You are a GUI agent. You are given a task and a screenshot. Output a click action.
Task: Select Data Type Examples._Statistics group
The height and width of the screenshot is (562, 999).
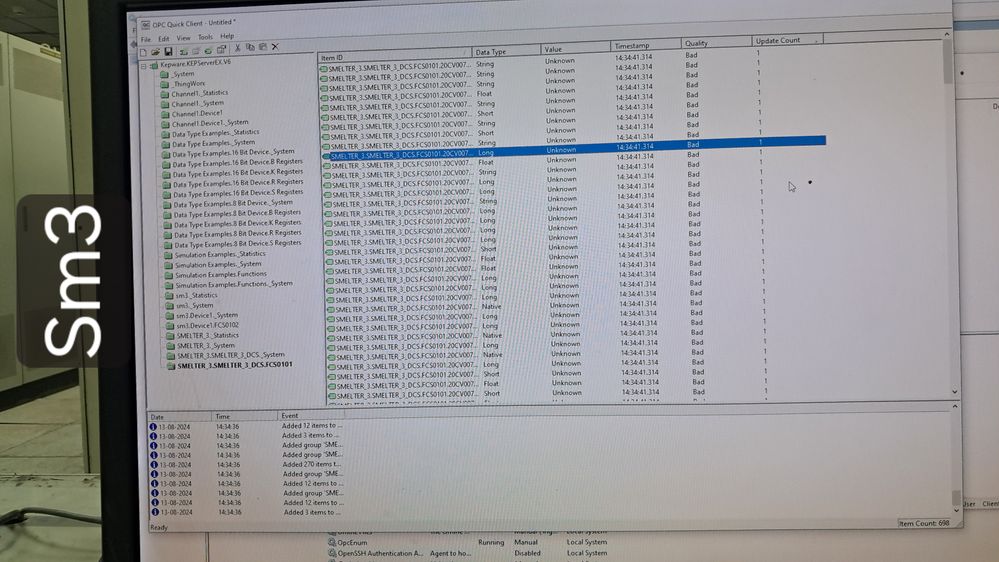click(215, 133)
